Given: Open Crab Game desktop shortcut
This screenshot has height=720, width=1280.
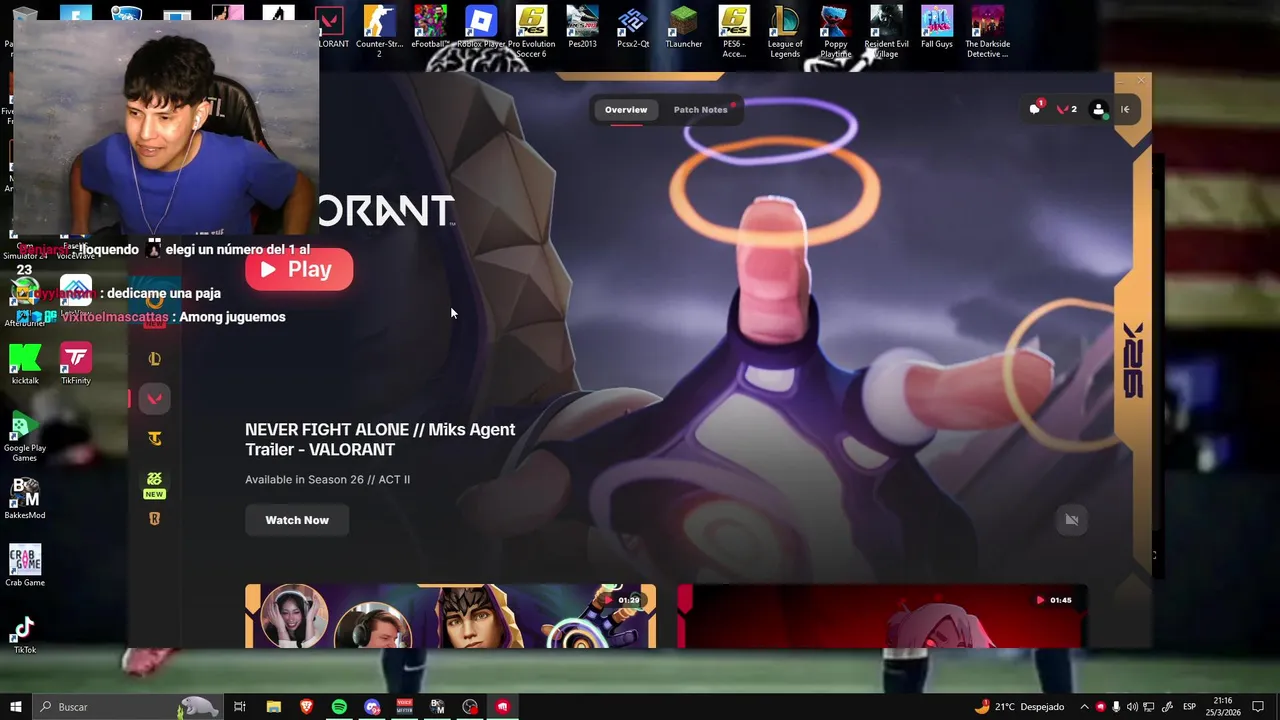Looking at the screenshot, I should click(x=25, y=566).
